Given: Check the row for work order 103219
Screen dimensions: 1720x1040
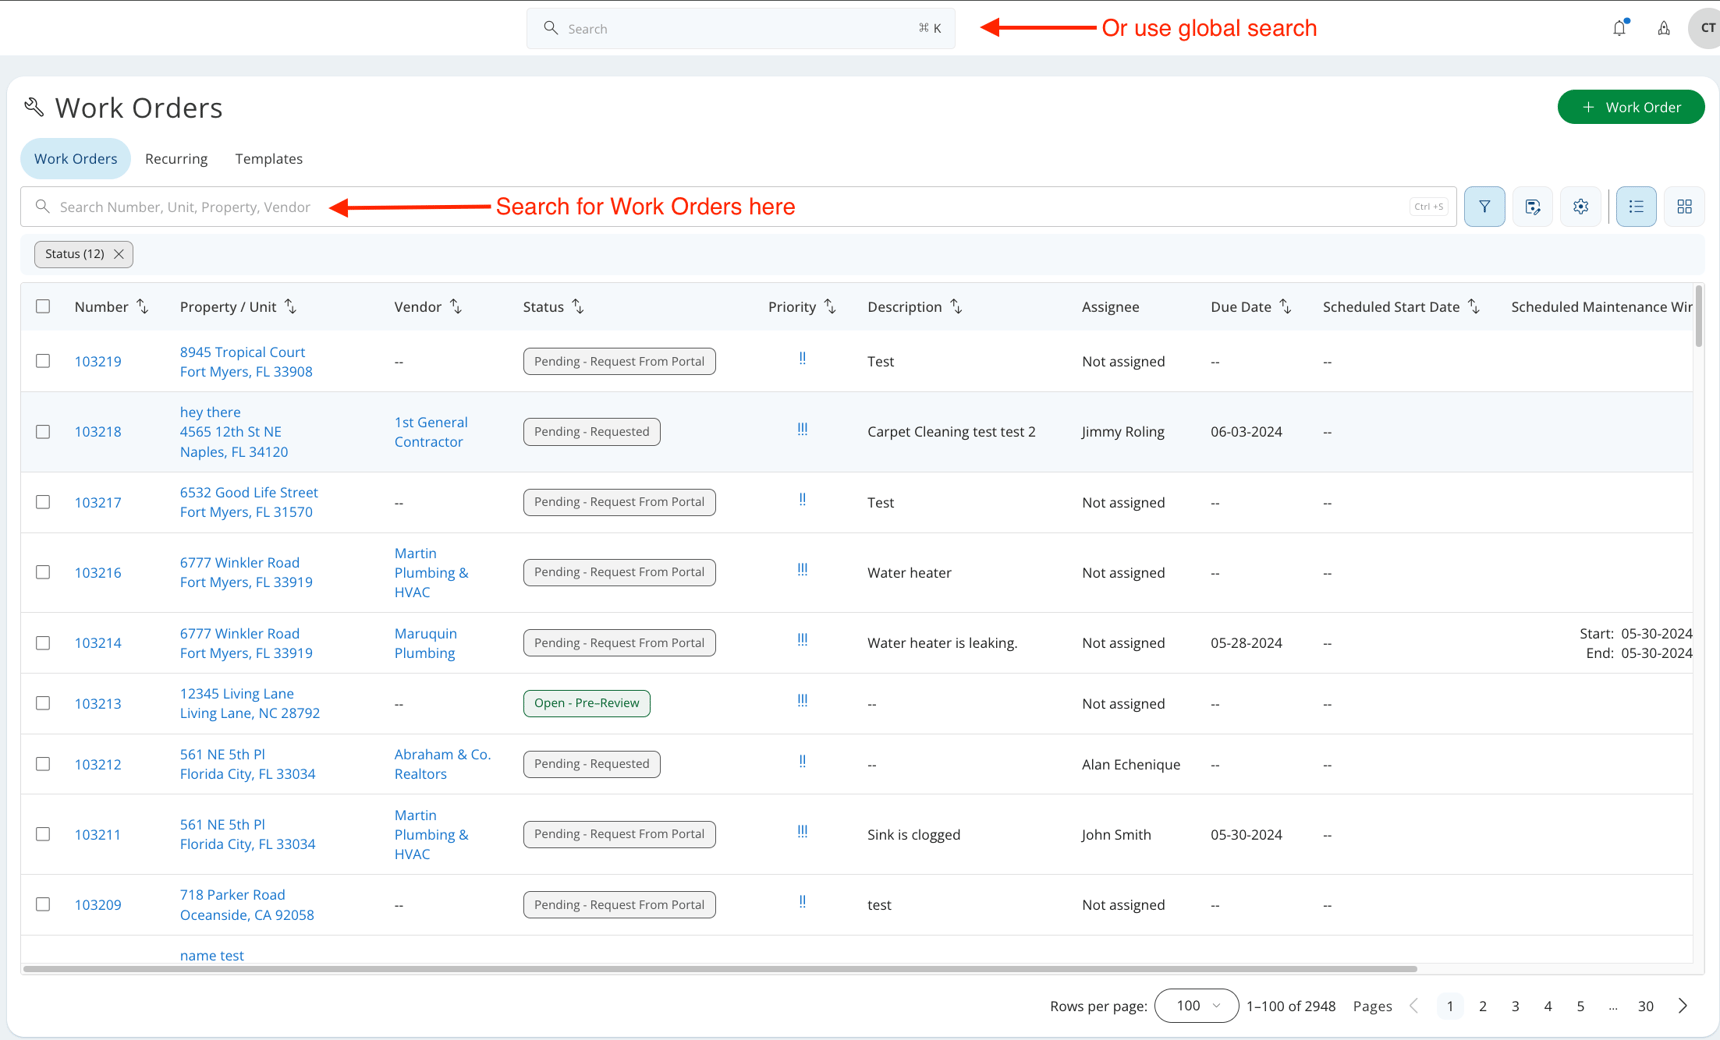Looking at the screenshot, I should pos(43,361).
